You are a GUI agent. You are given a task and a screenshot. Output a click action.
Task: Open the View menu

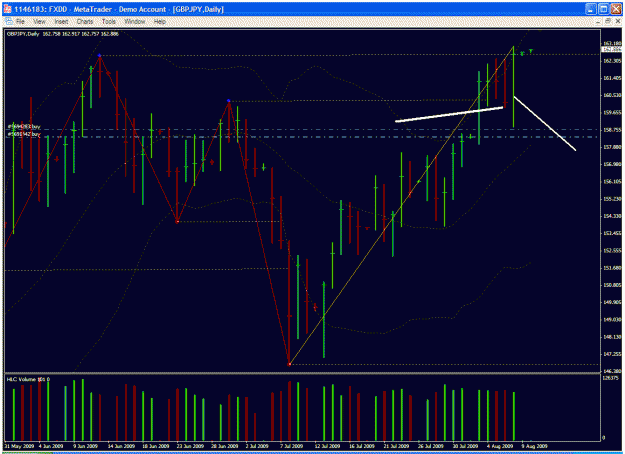(39, 22)
